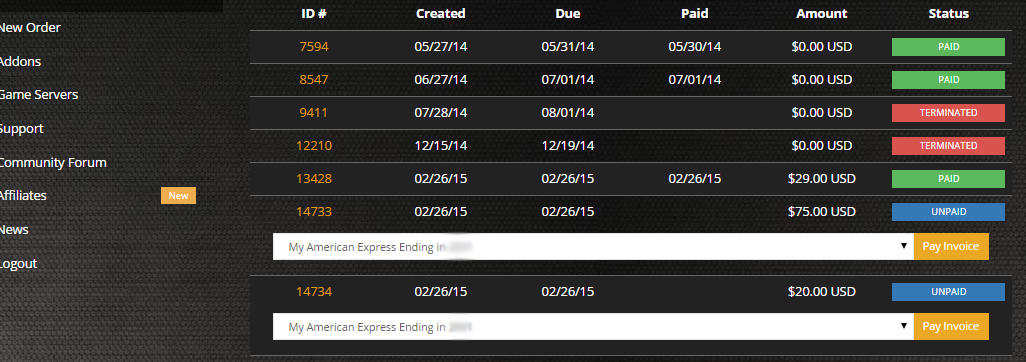This screenshot has width=1026, height=362.
Task: Open invoice 7594
Action: coord(314,47)
